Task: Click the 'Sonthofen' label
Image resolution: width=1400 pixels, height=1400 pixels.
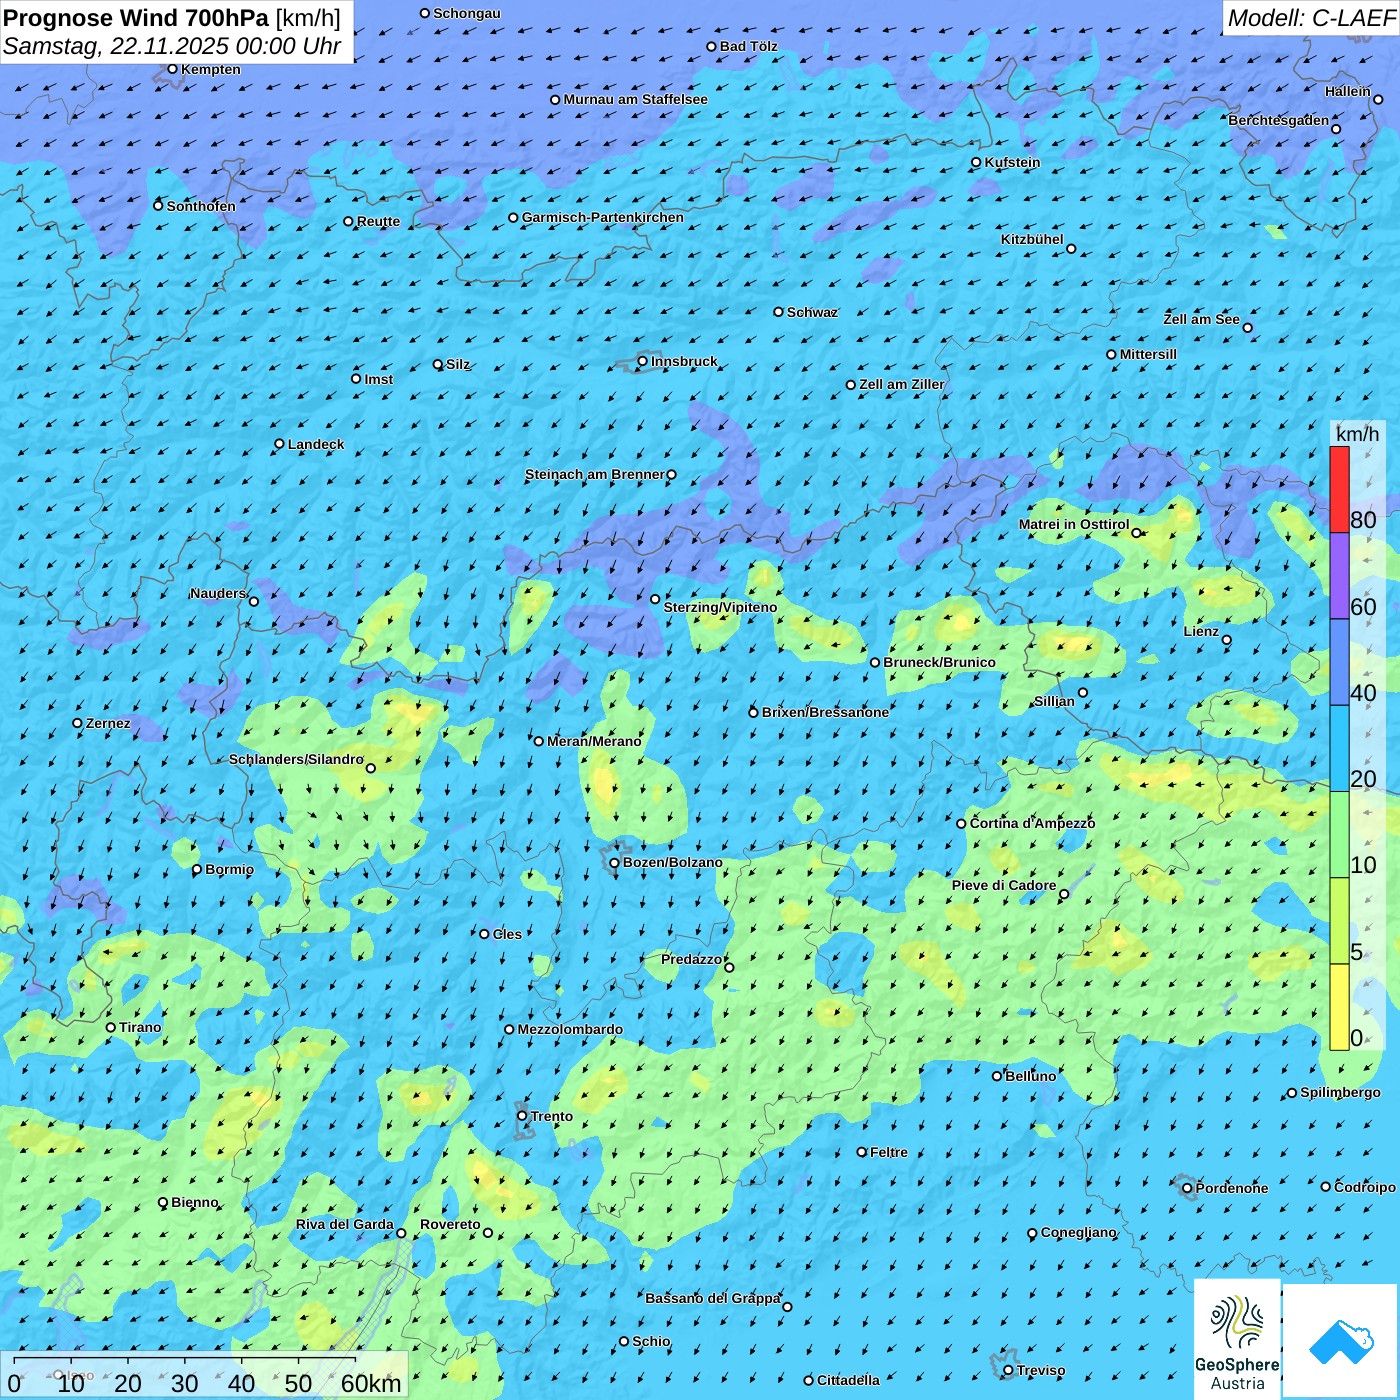Action: (x=201, y=206)
